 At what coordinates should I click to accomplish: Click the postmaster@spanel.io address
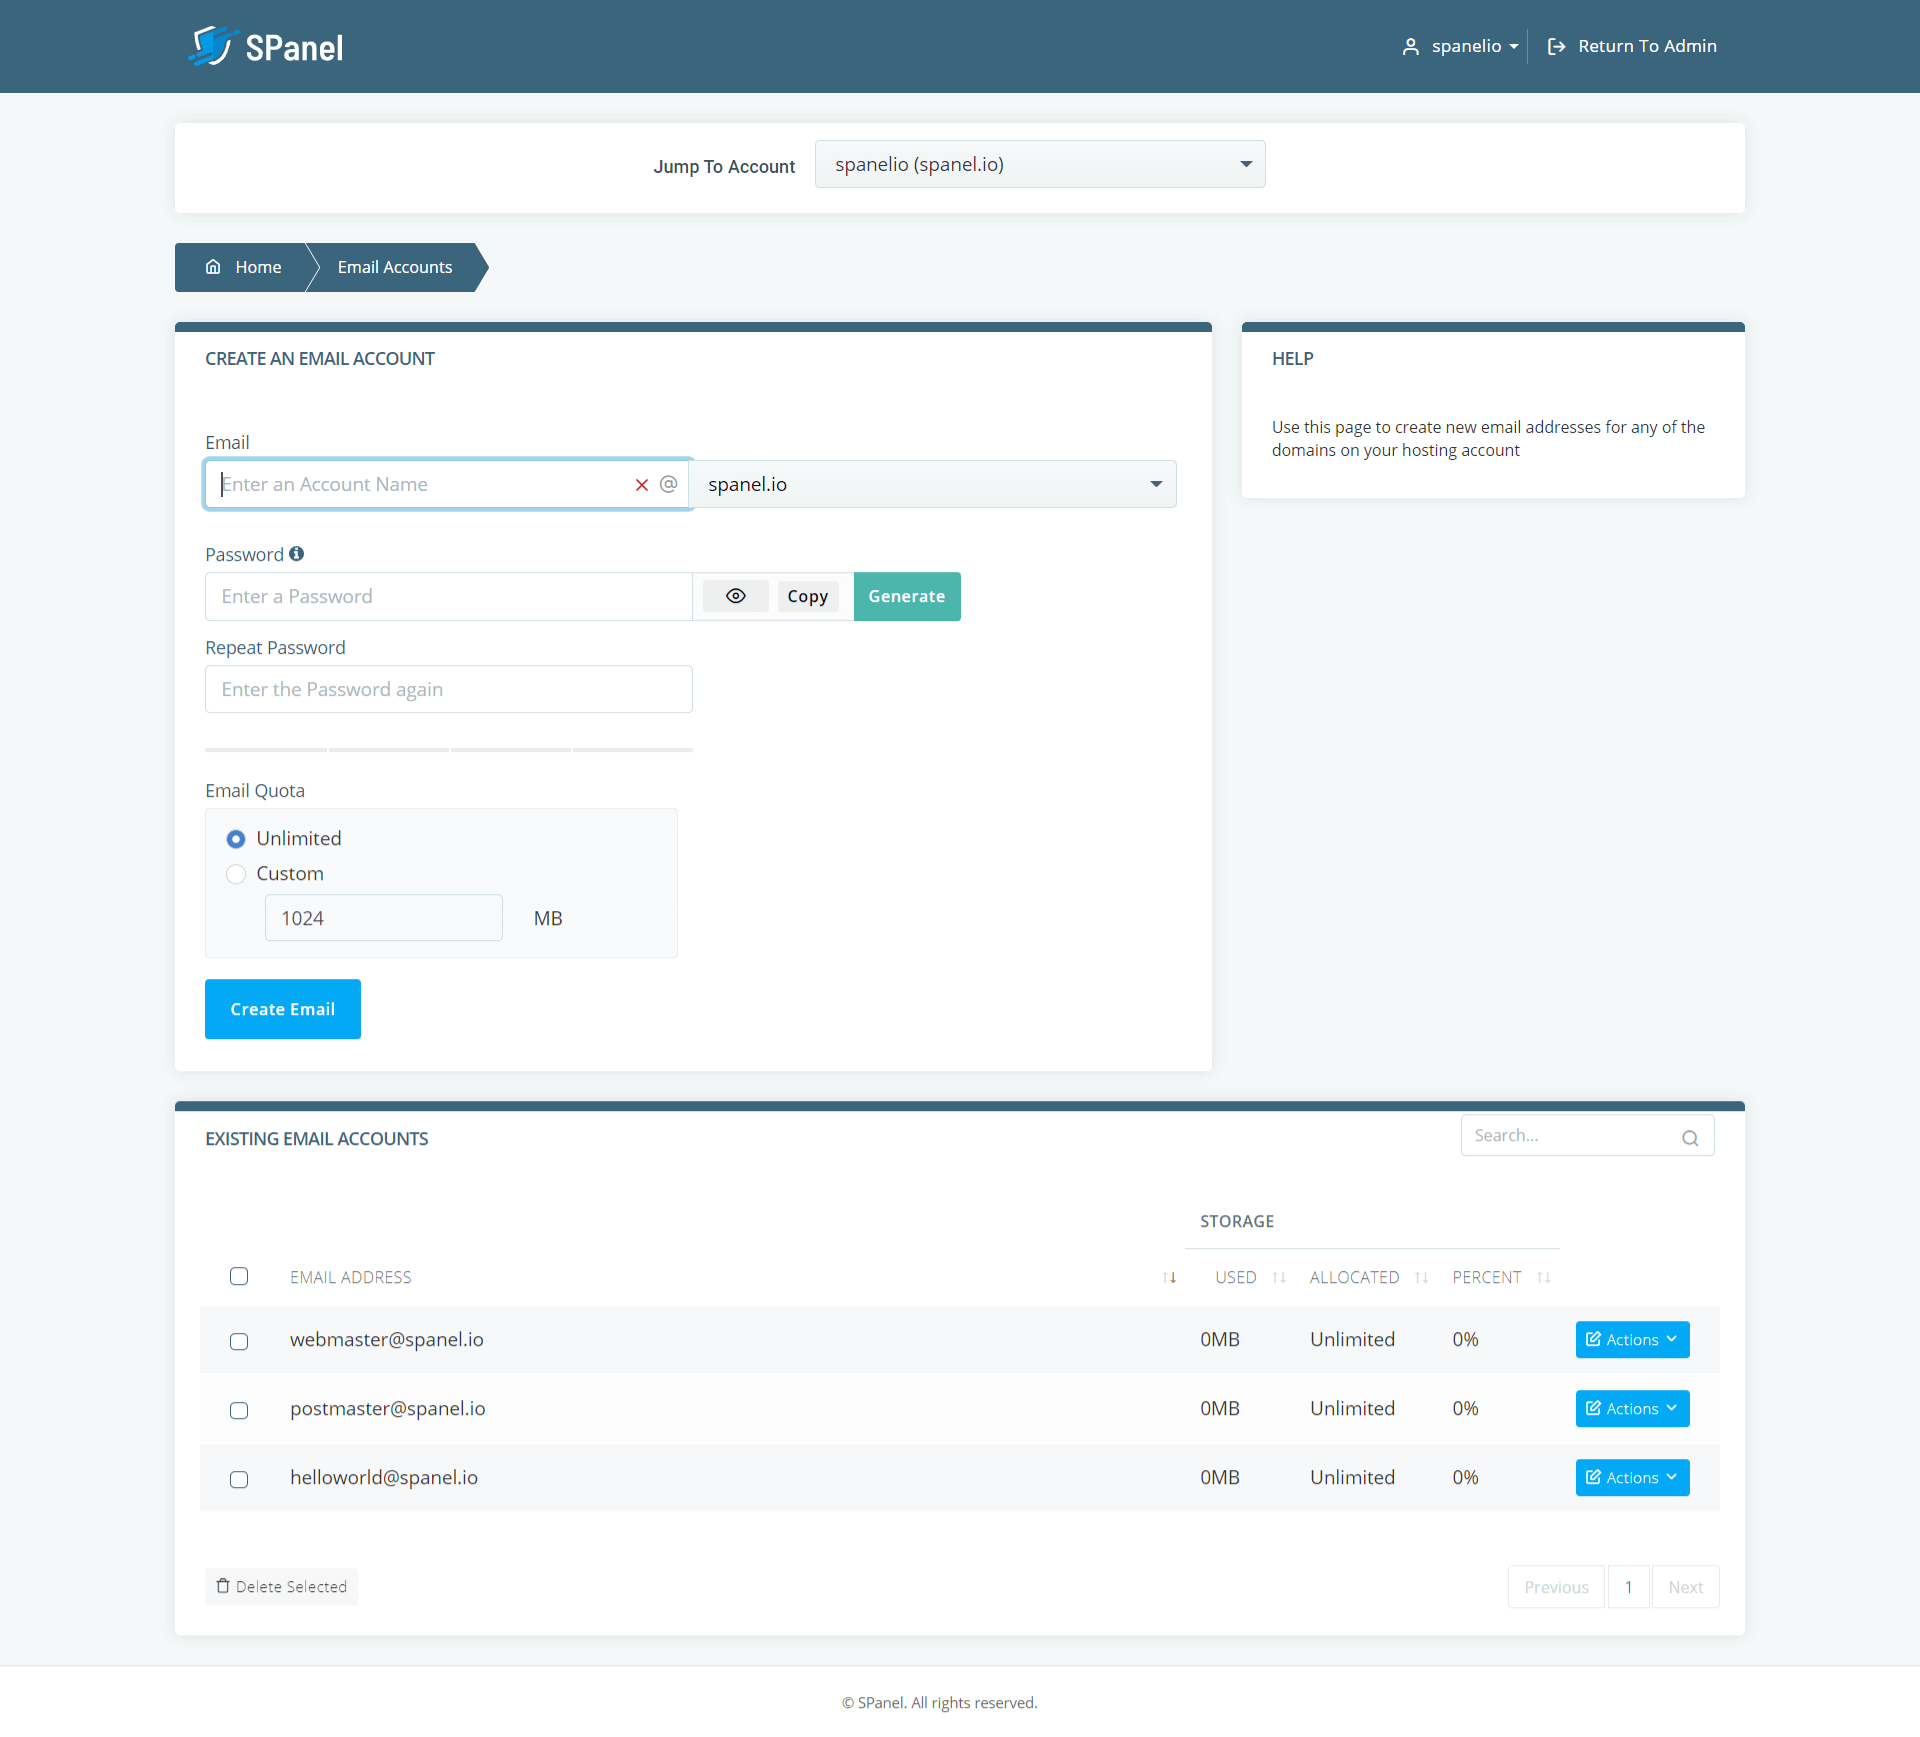coord(388,1409)
